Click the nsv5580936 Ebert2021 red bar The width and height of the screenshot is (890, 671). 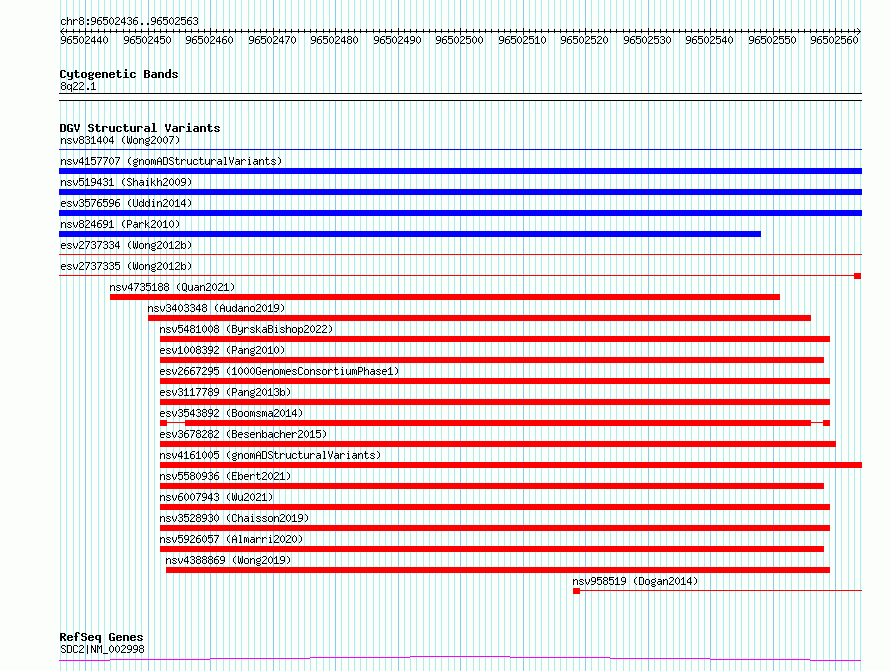492,486
